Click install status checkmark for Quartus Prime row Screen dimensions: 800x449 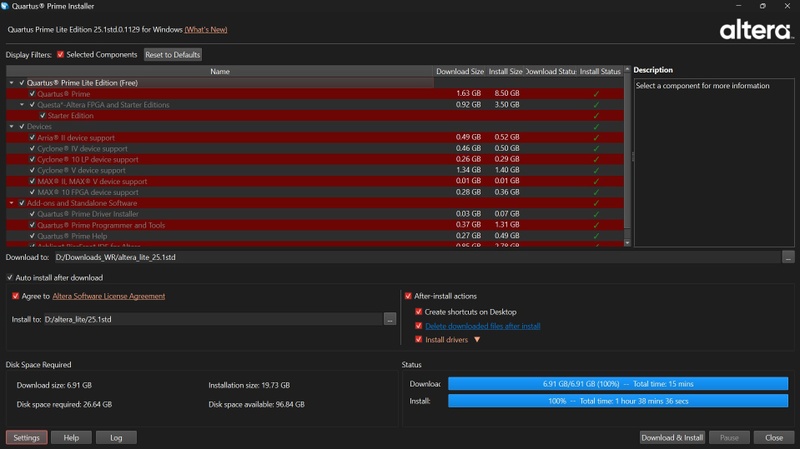tap(596, 94)
